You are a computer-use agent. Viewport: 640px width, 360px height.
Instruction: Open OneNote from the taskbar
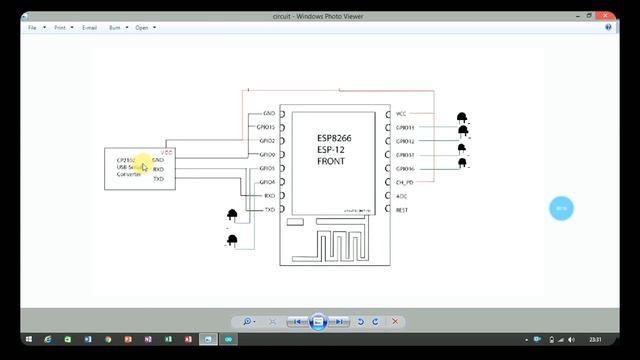[x=148, y=339]
